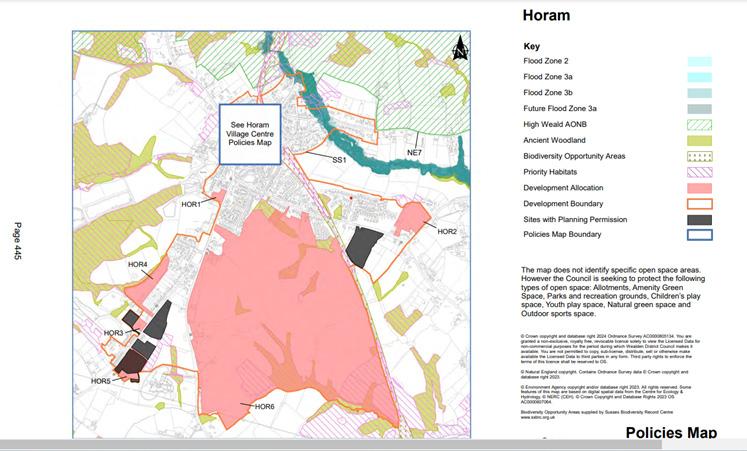Click the 'Flood Zone 3b' legend text
This screenshot has width=747, height=451.
548,93
